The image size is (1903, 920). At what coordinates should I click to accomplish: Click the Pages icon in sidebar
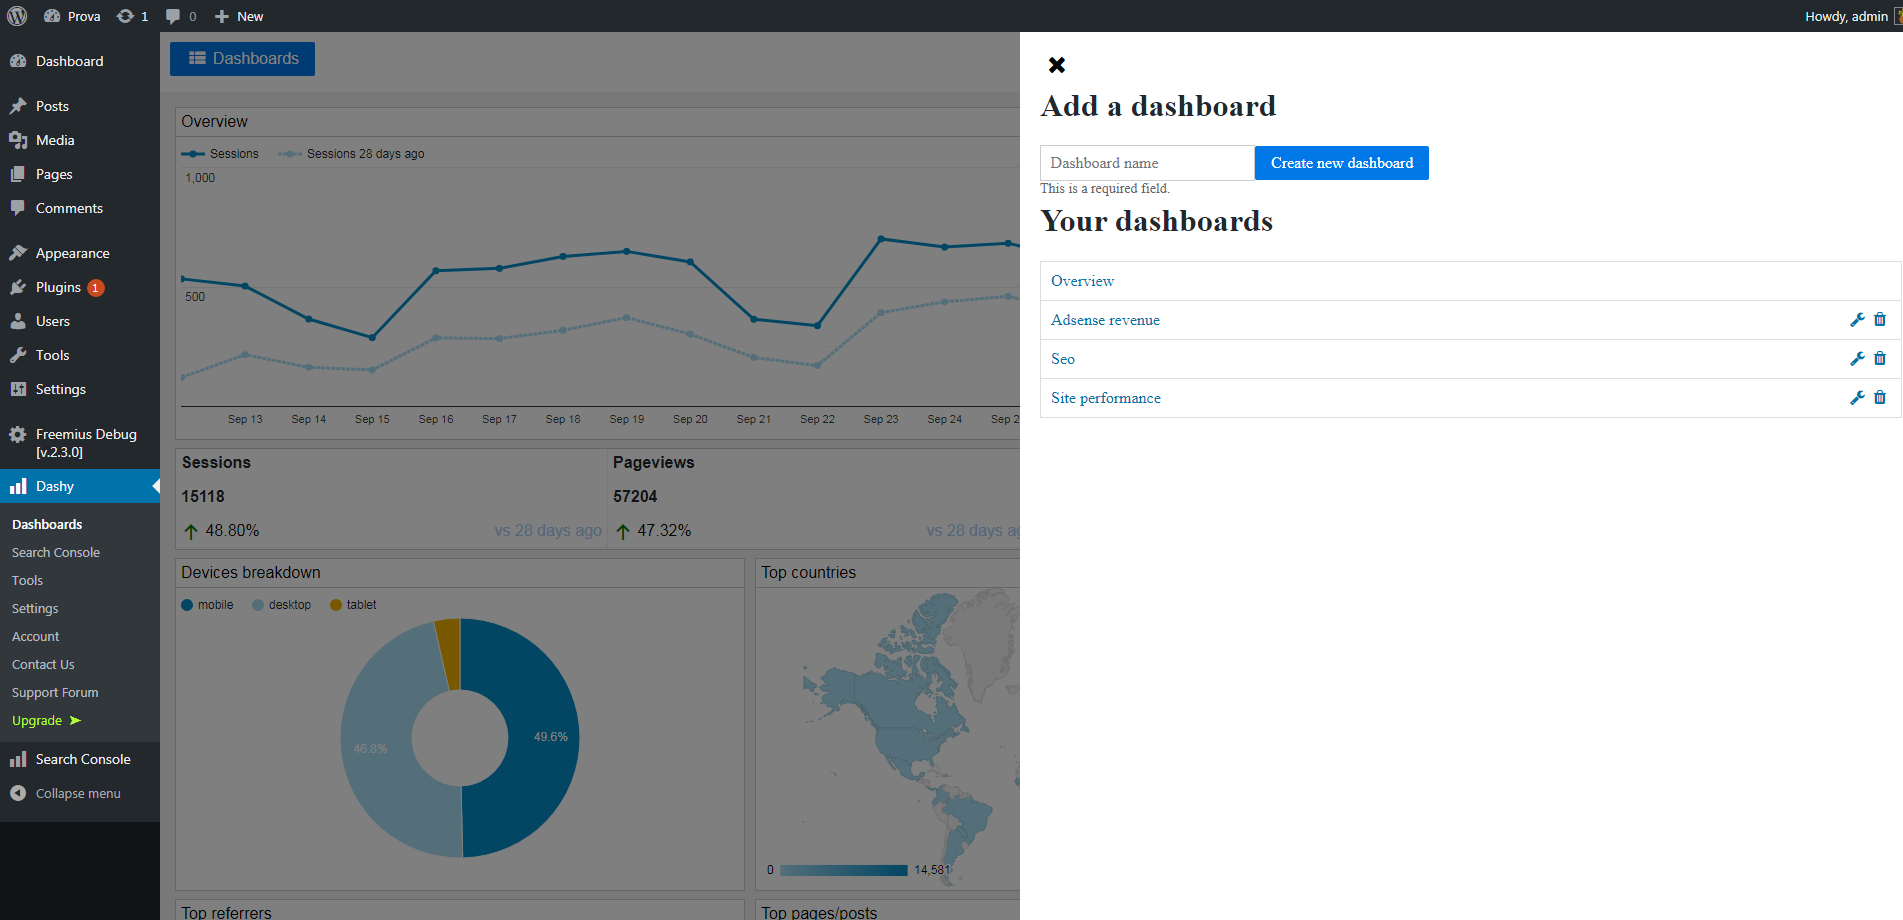(18, 174)
